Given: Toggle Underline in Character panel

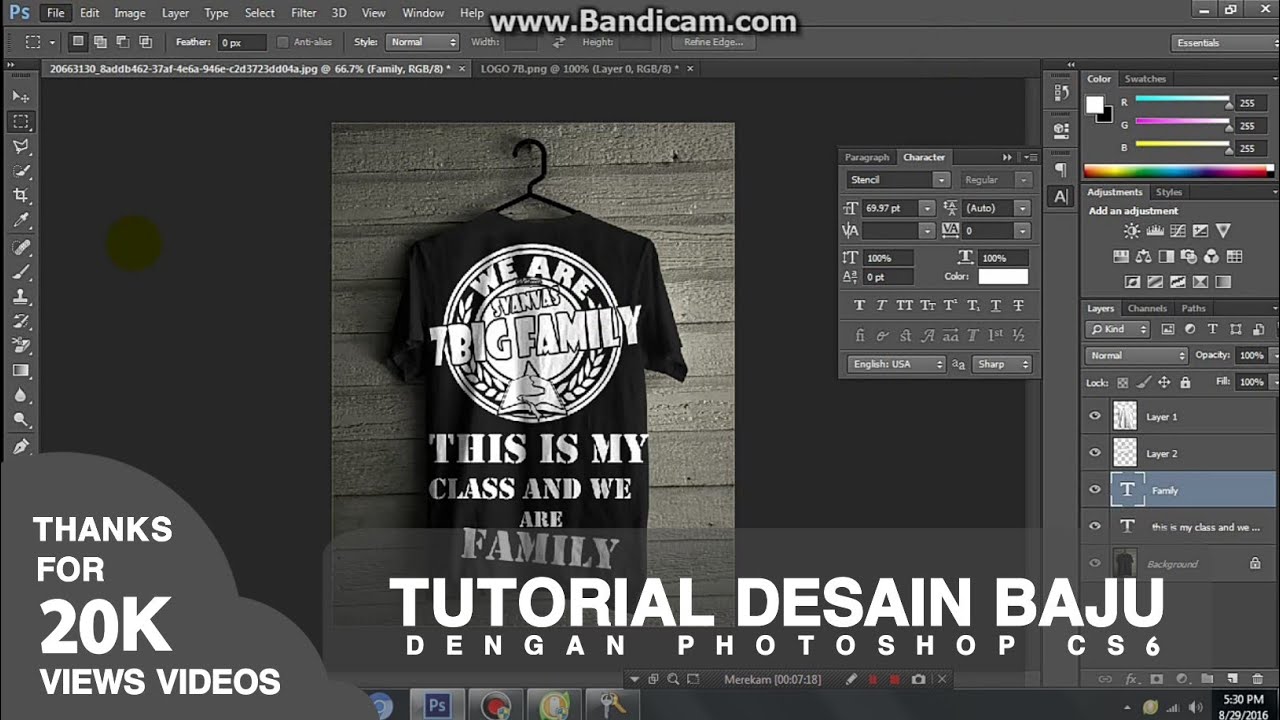Looking at the screenshot, I should click(996, 306).
